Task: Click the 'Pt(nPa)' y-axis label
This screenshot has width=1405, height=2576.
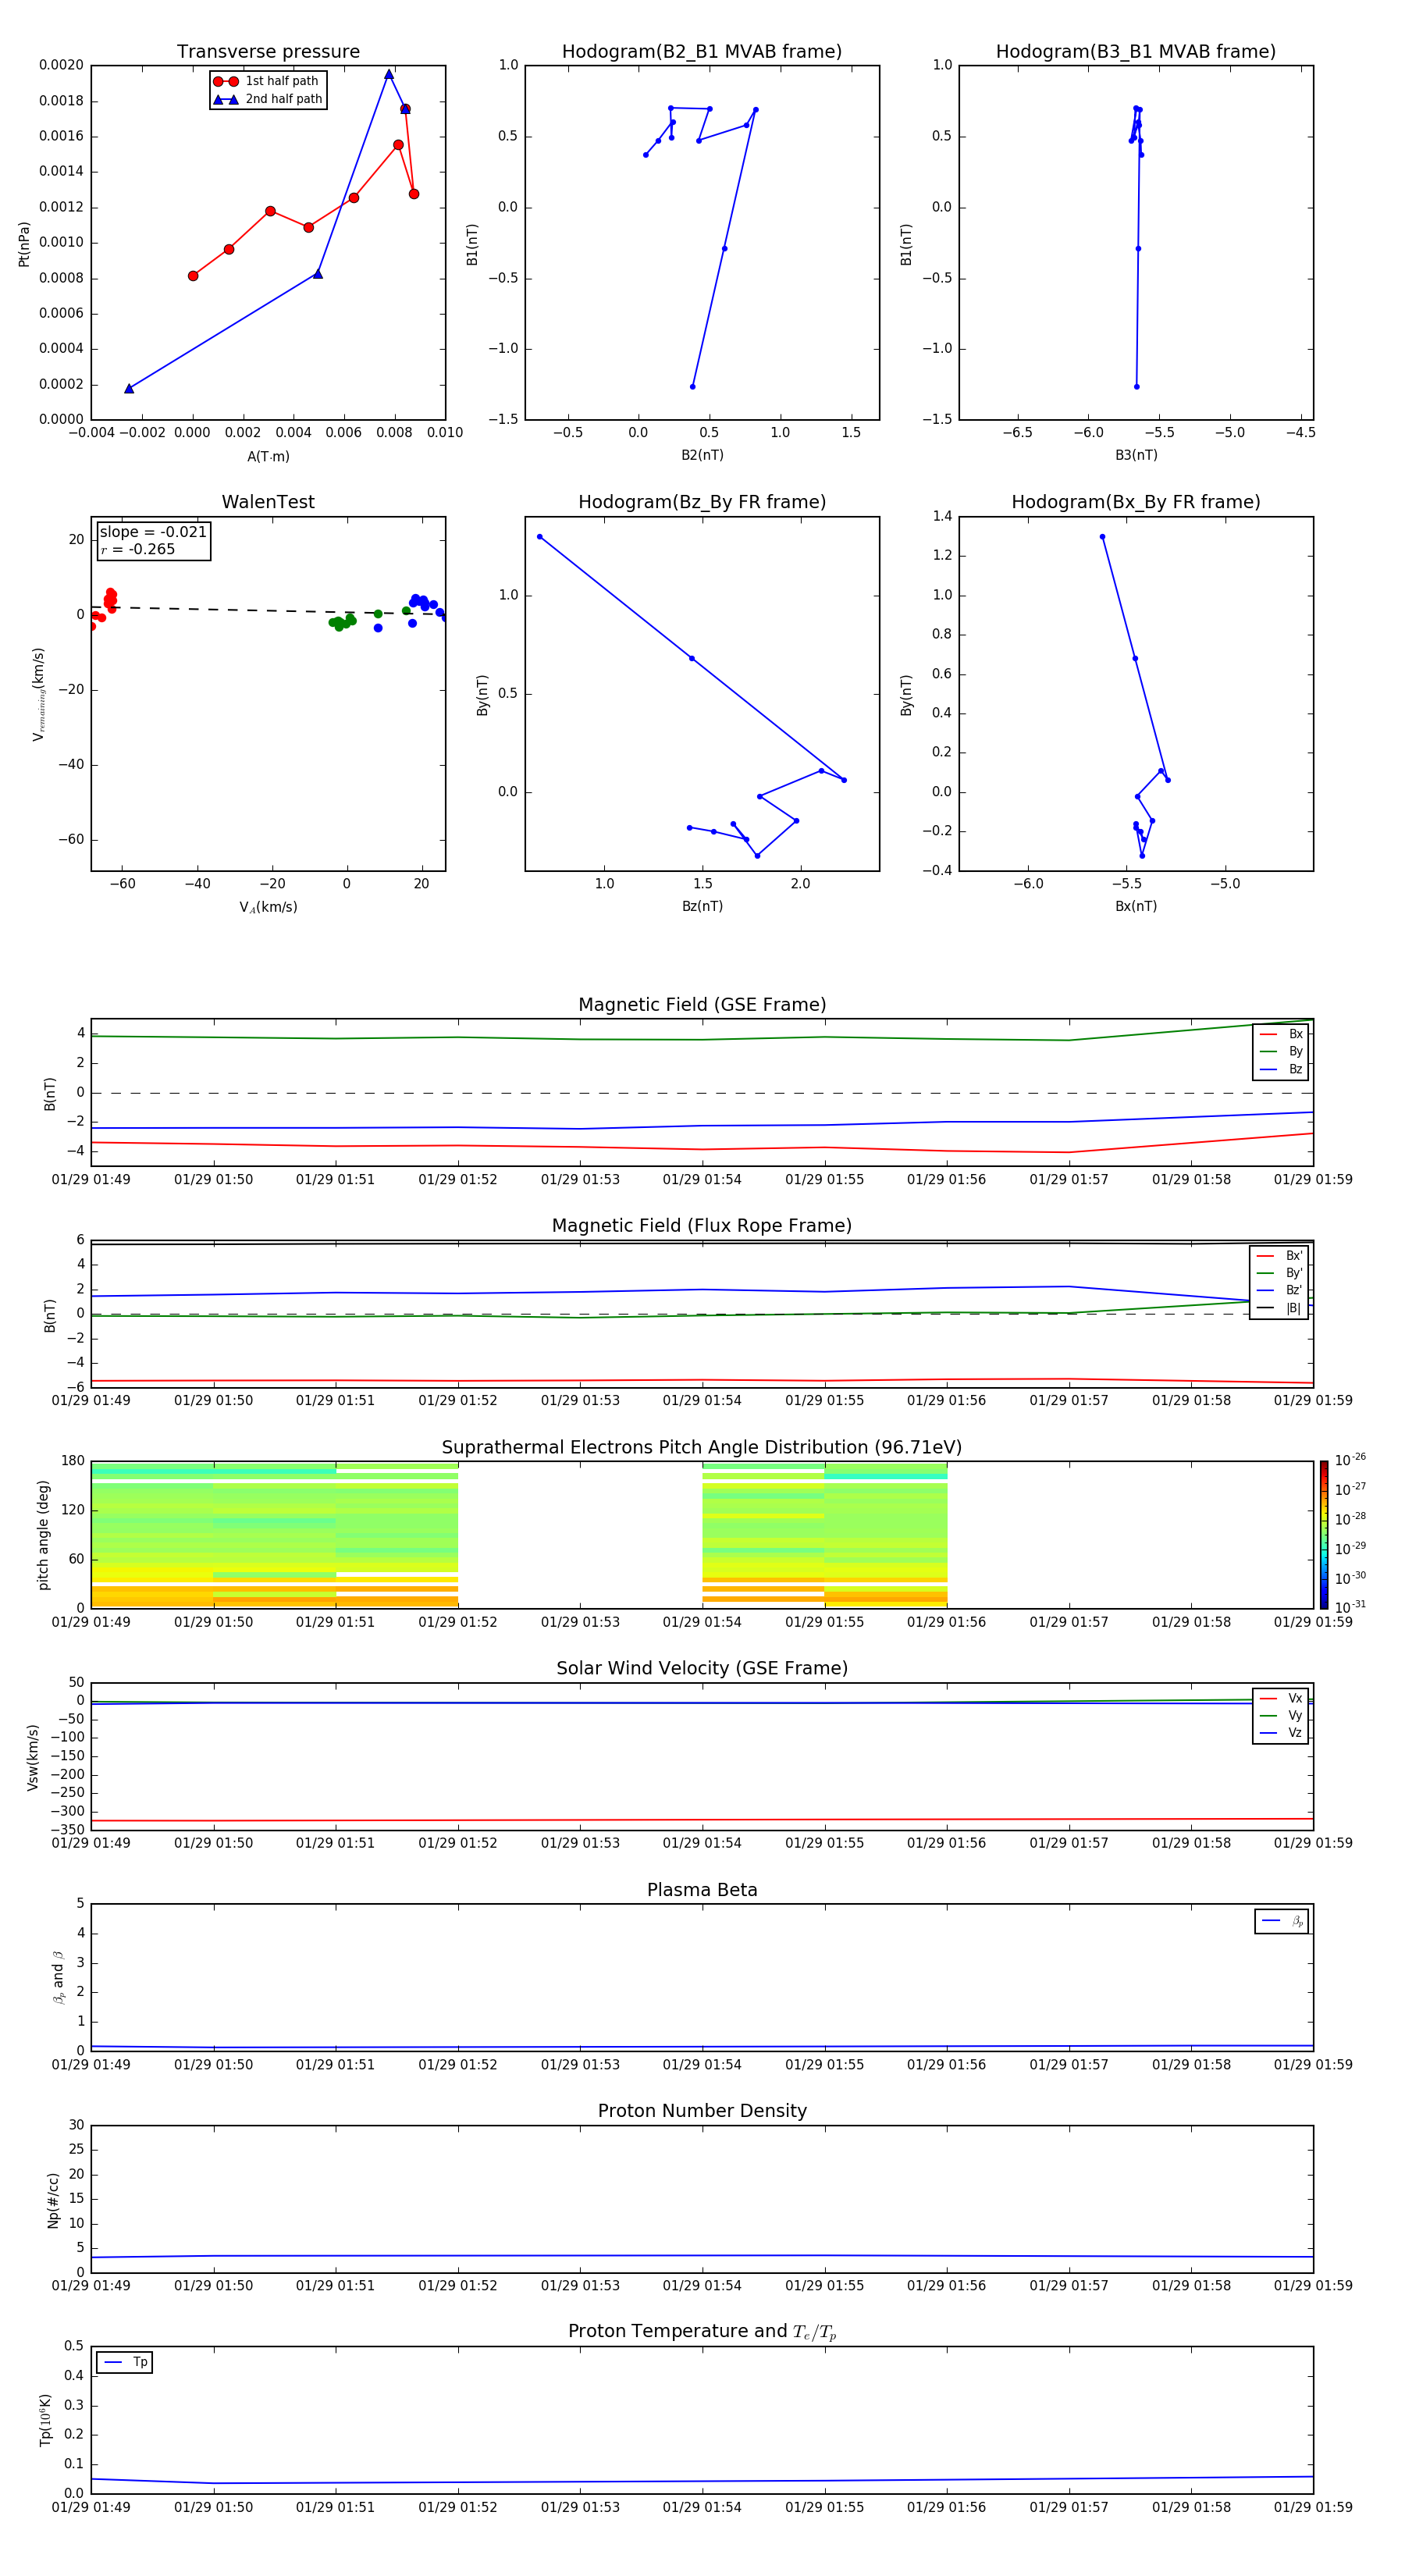Action: (x=24, y=243)
